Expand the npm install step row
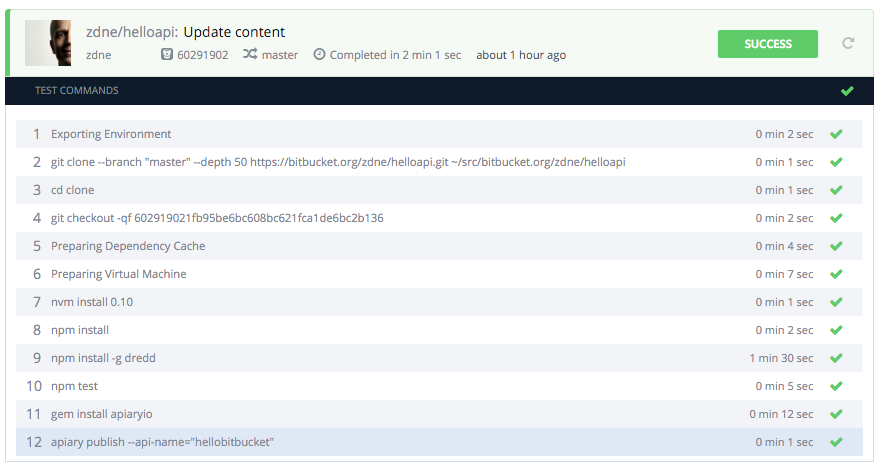The height and width of the screenshot is (475, 887). pos(440,330)
